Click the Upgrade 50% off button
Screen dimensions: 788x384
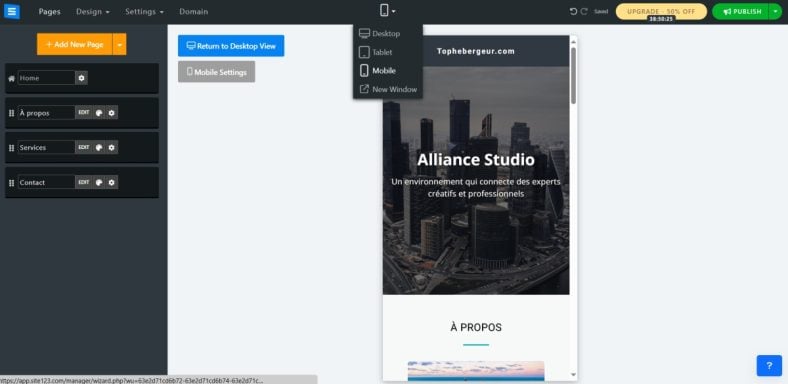(661, 12)
